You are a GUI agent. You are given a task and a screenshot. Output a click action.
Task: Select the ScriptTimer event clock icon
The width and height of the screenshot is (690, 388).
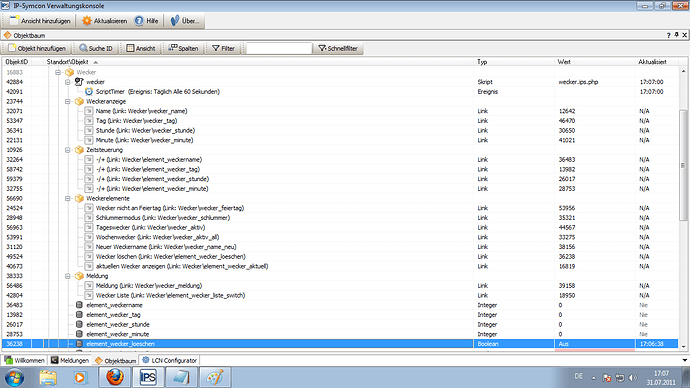tap(89, 92)
